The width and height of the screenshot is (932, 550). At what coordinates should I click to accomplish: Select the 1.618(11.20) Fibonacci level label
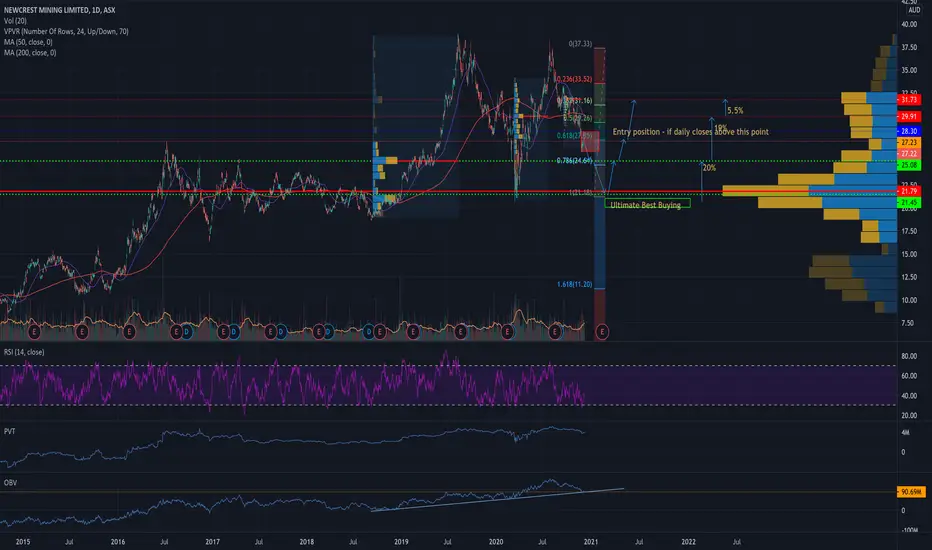[574, 284]
